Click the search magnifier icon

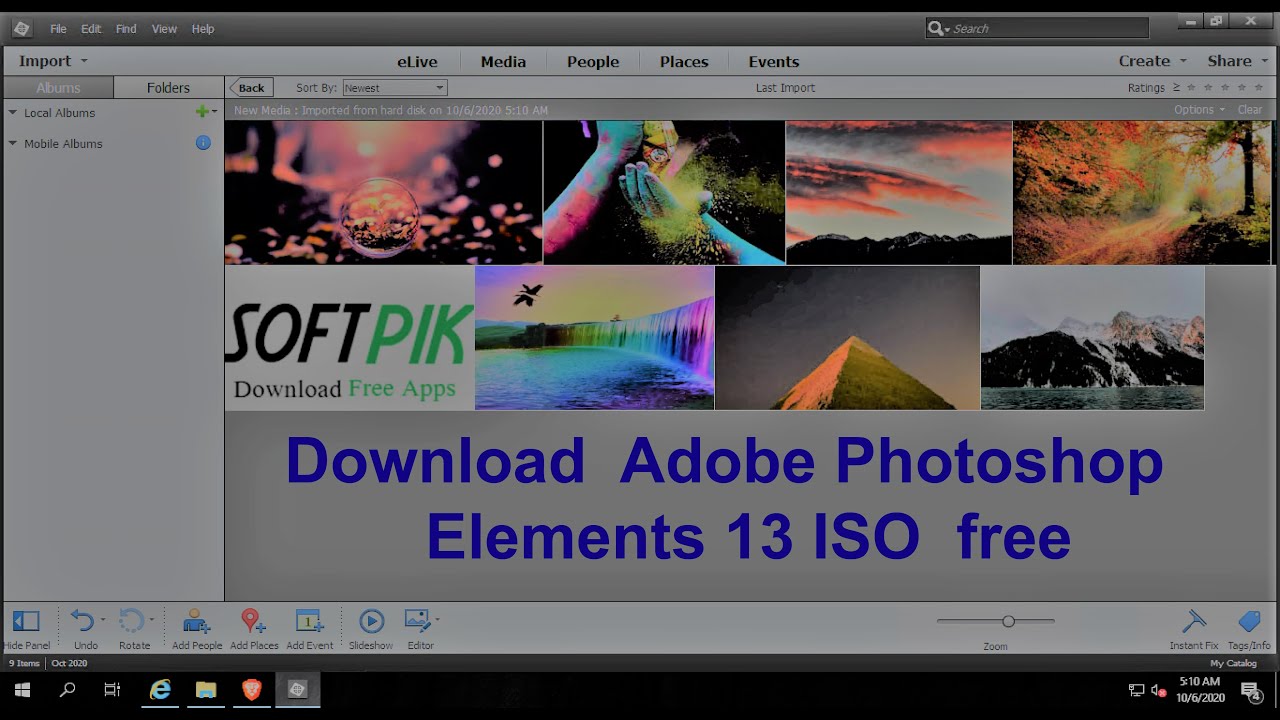pyautogui.click(x=935, y=28)
